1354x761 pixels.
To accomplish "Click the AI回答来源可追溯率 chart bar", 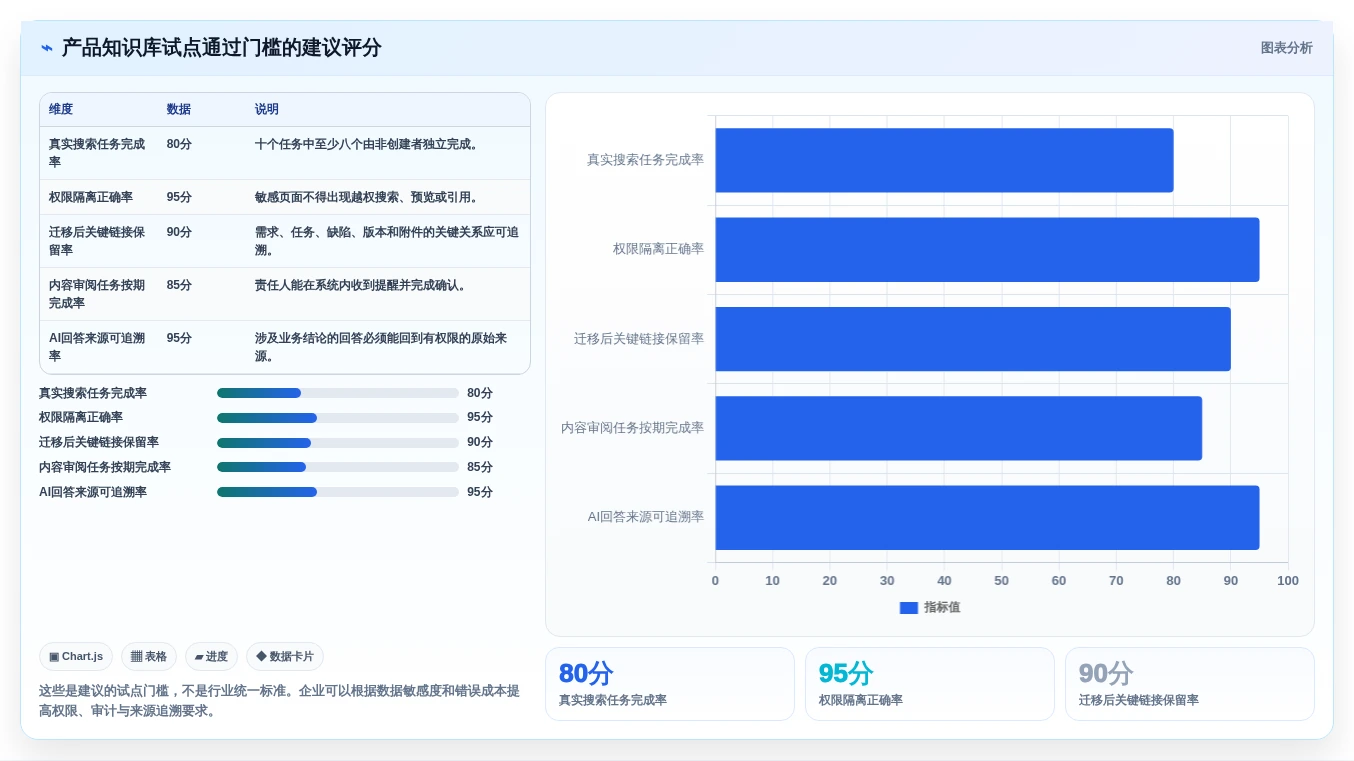I will [987, 517].
